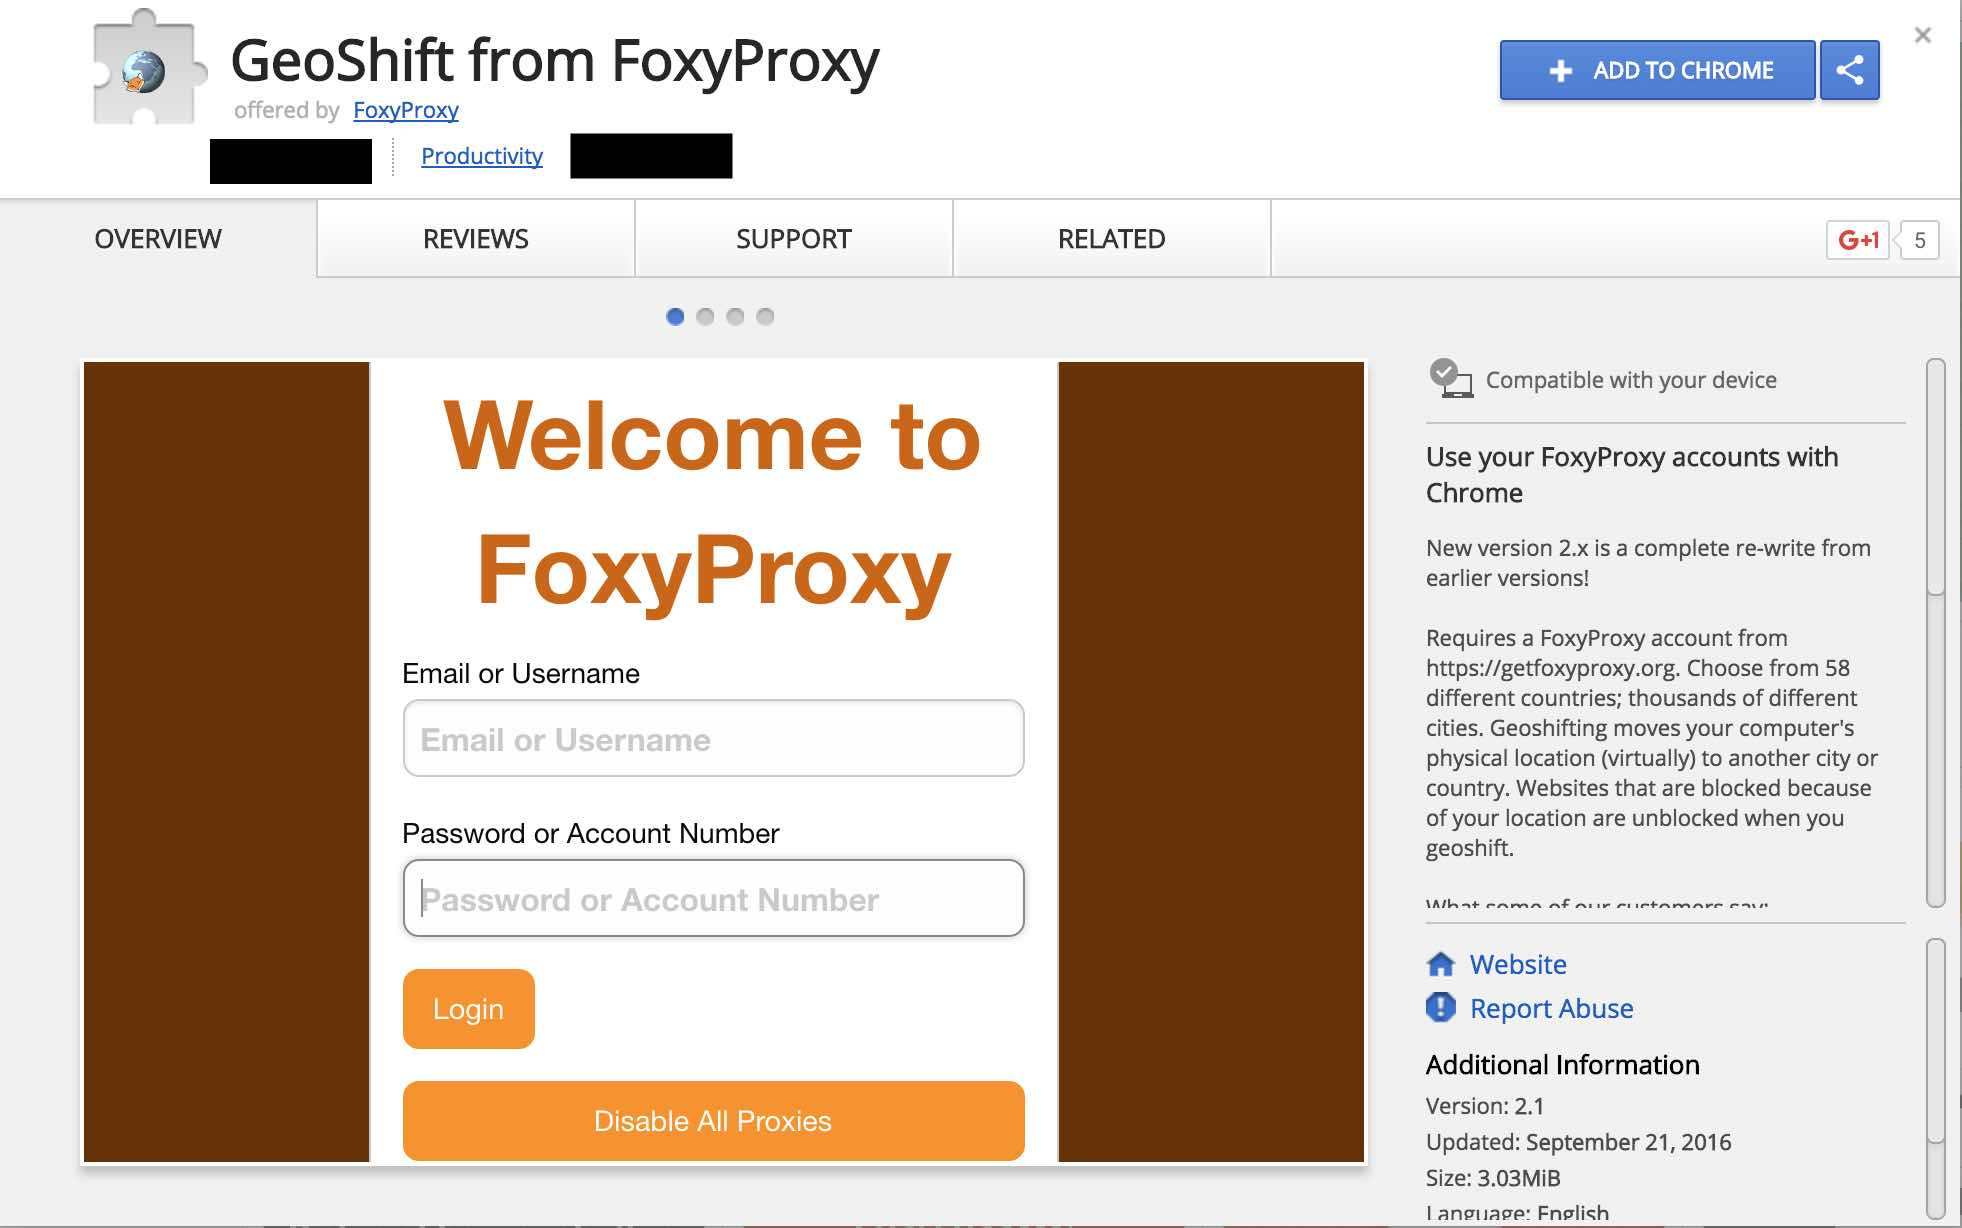Click the second carousel dot indicator
Screen dimensions: 1962x1228
[706, 314]
